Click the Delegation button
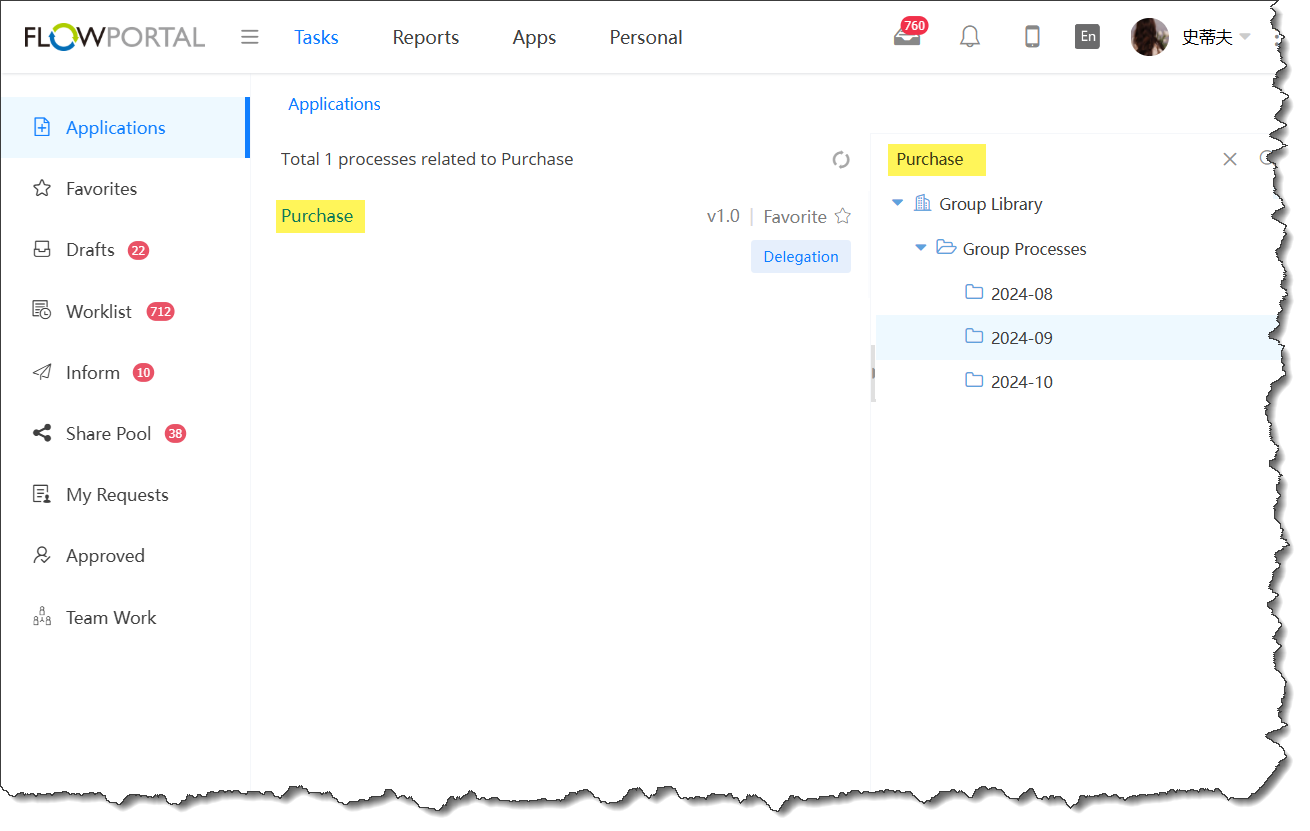 click(x=800, y=257)
